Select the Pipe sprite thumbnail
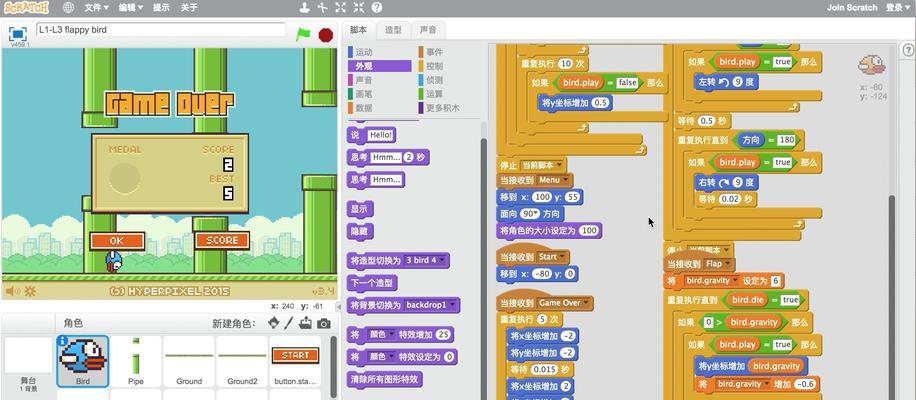 136,361
